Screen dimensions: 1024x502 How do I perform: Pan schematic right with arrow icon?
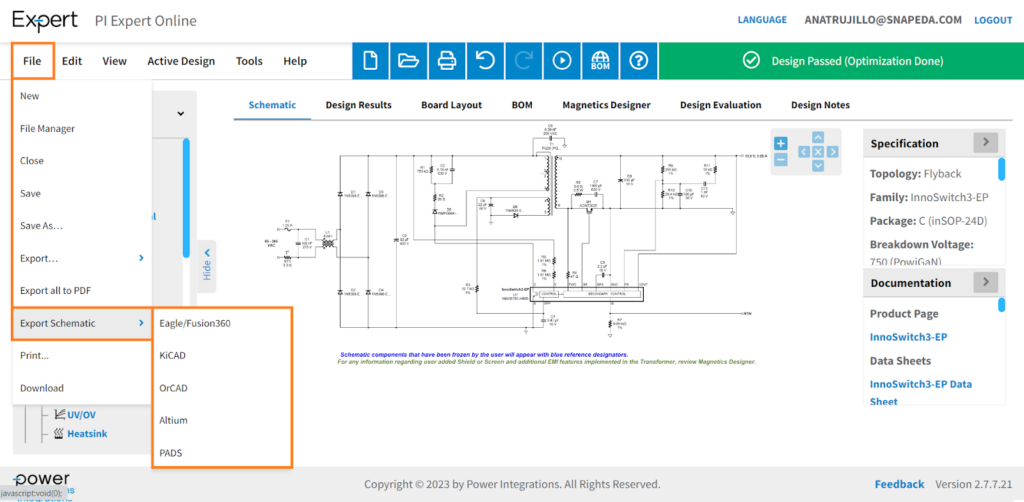[832, 152]
